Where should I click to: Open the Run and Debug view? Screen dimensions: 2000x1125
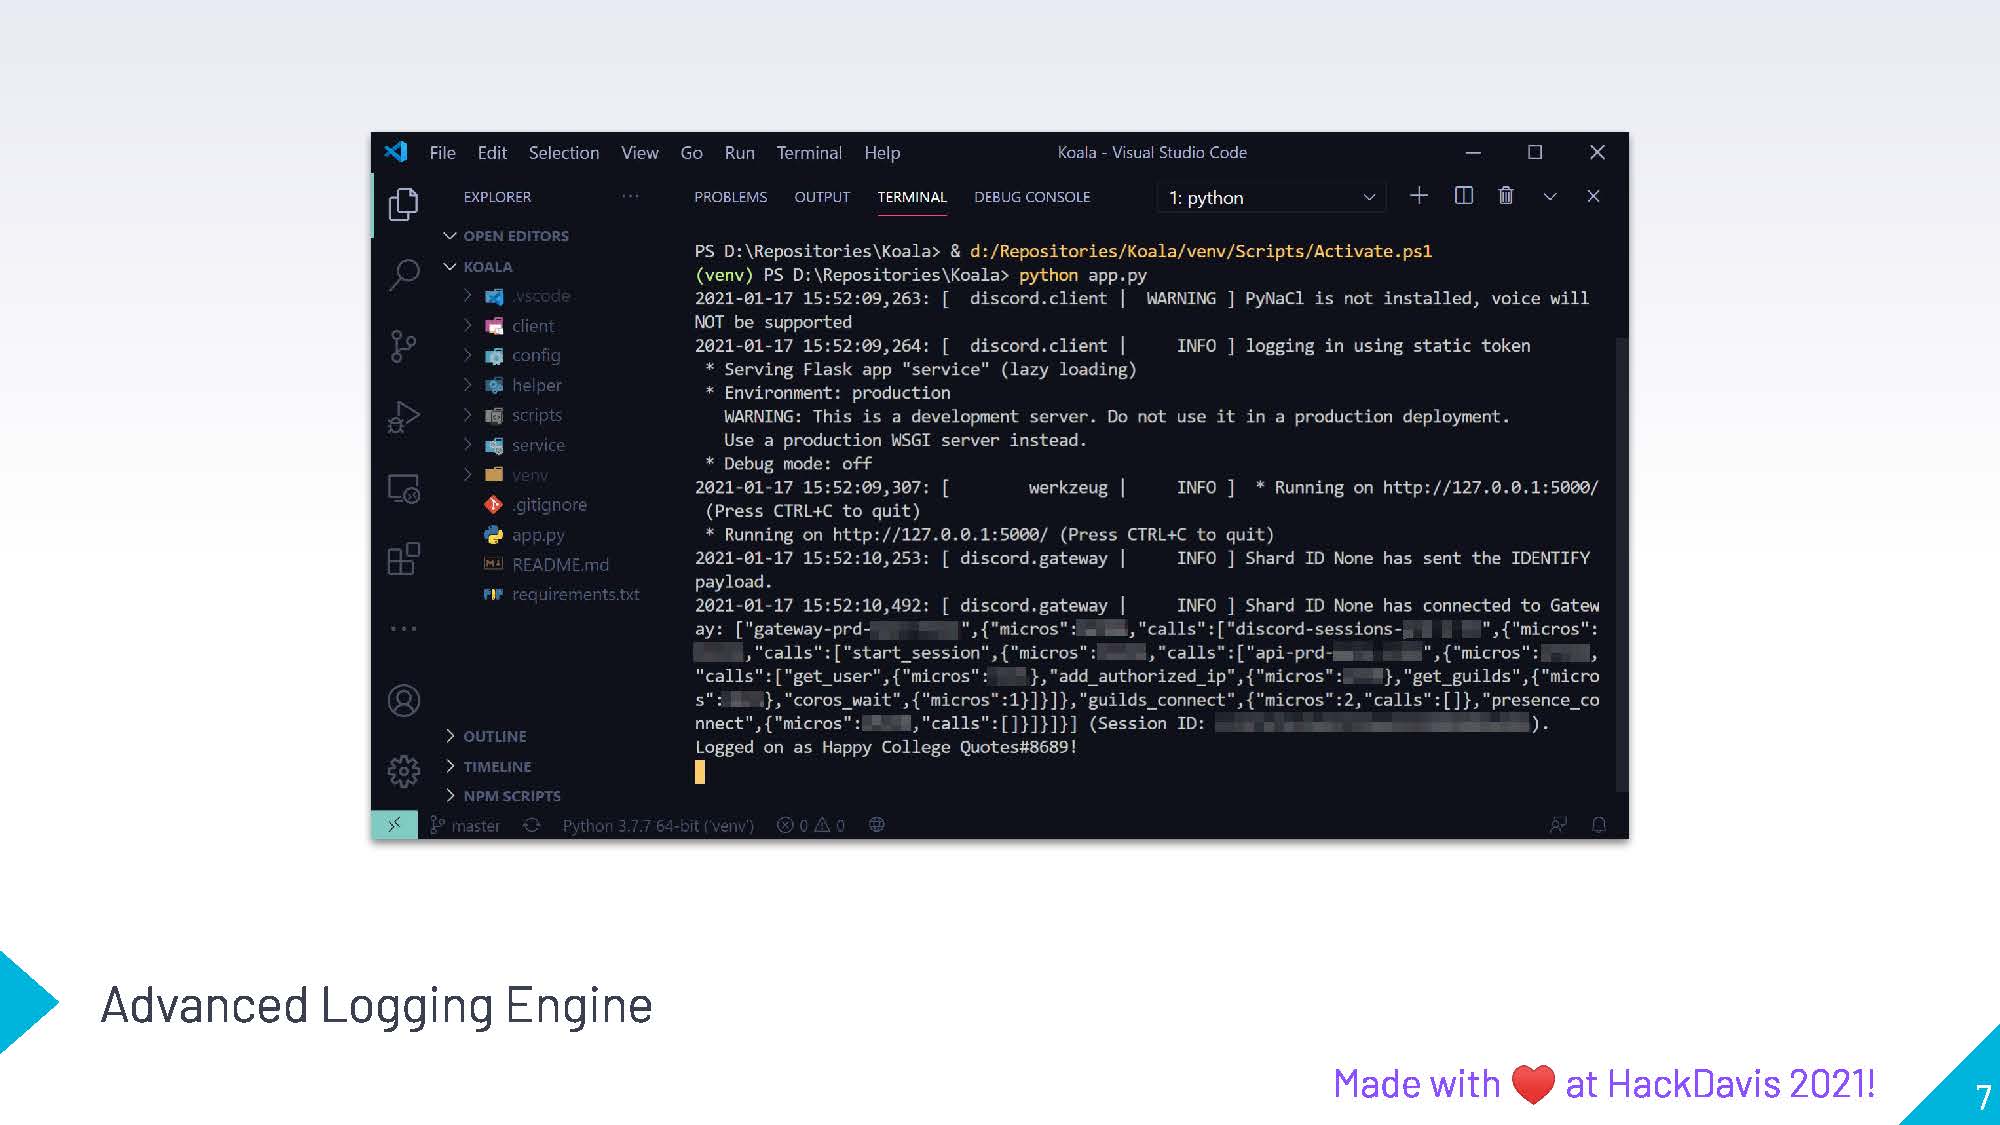404,417
